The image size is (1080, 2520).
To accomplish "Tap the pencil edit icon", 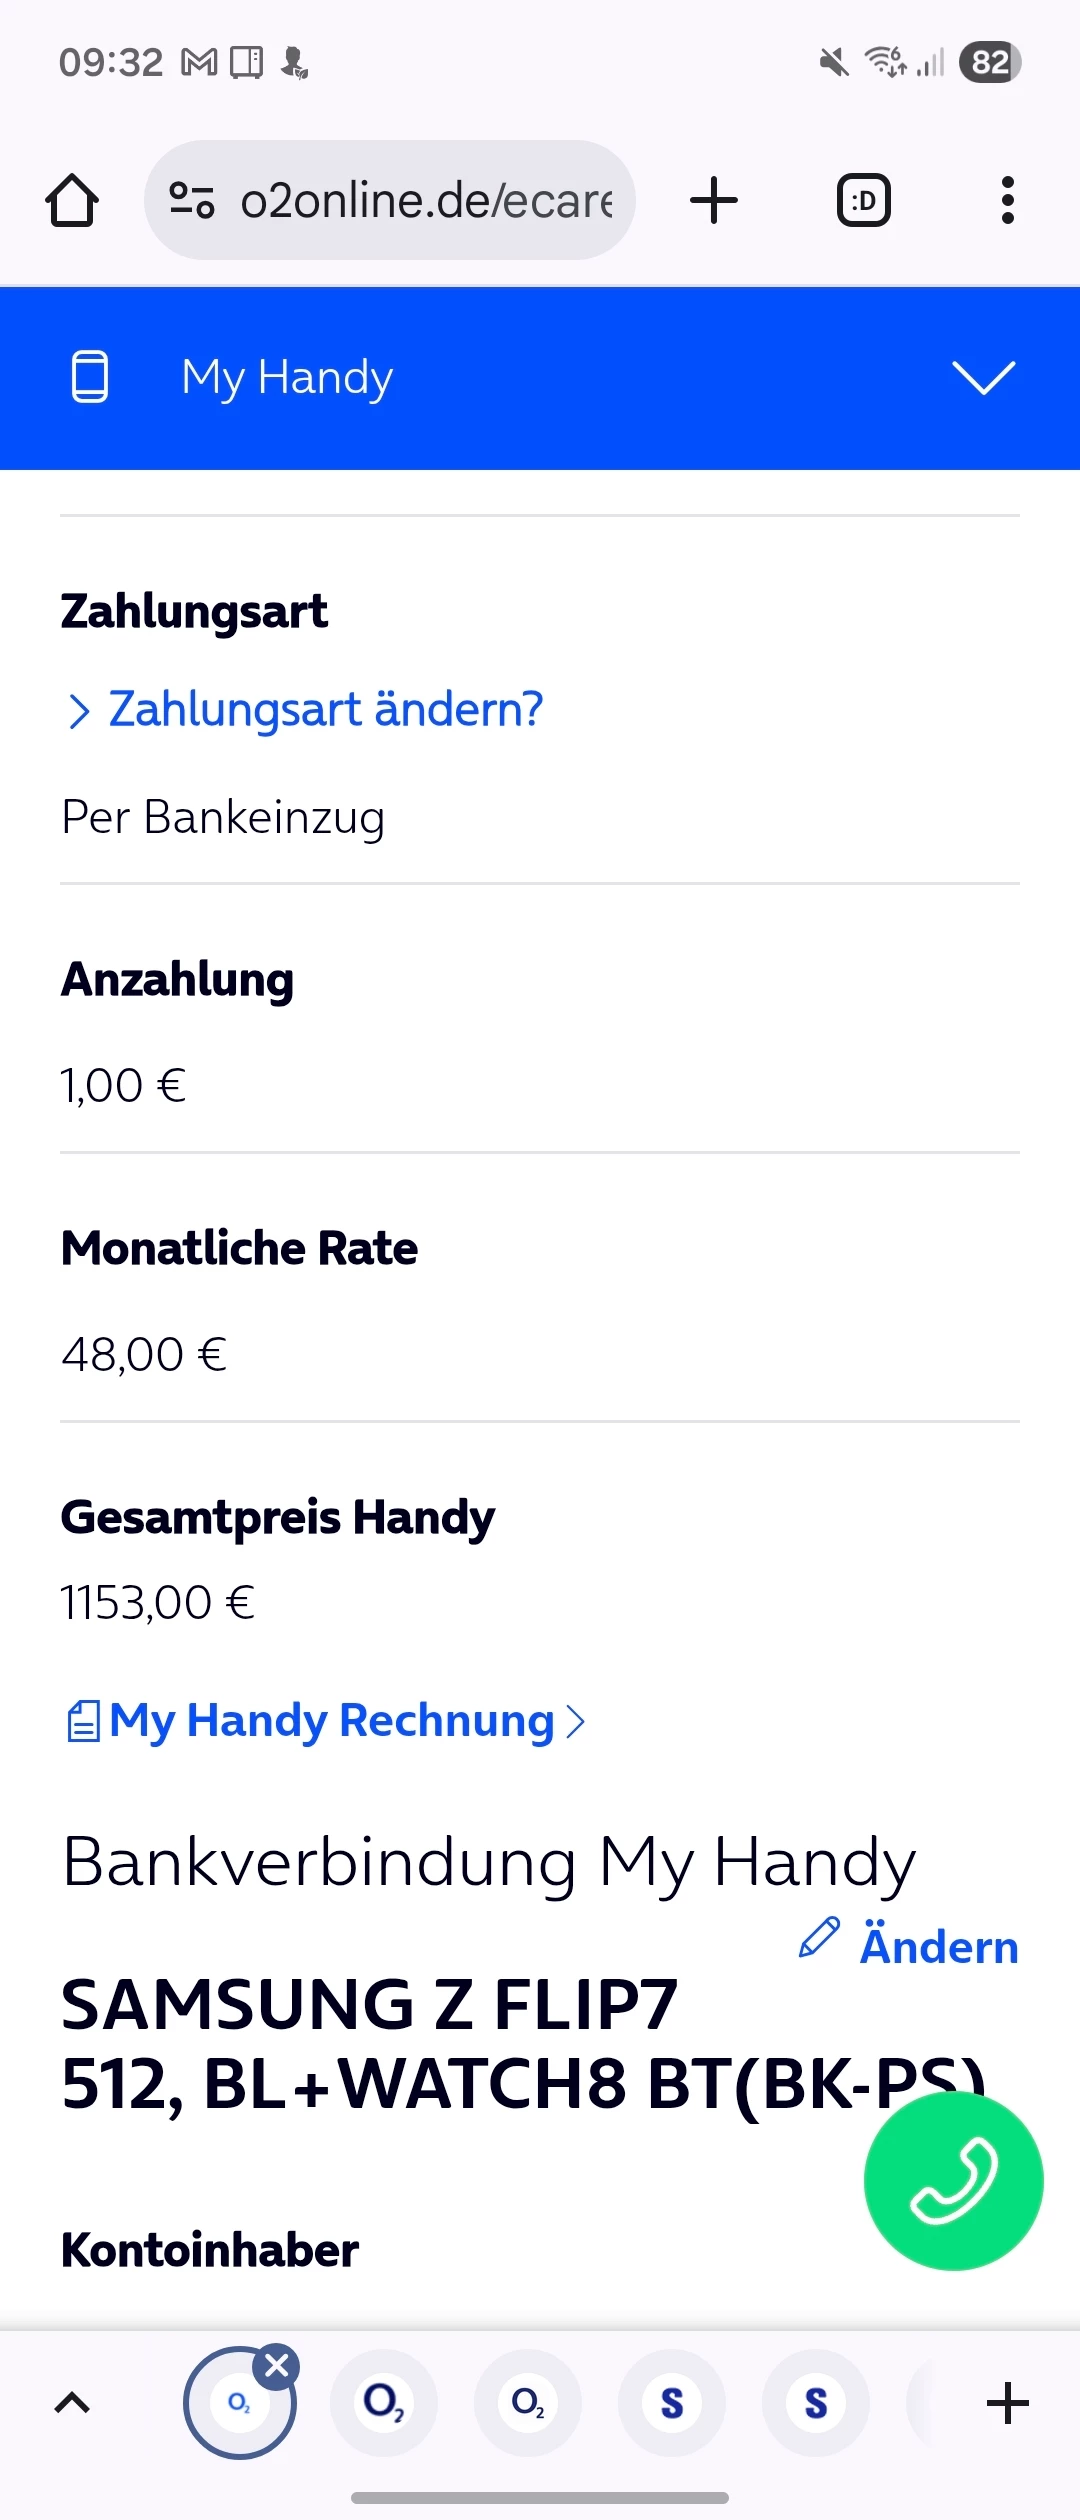I will (x=819, y=1938).
